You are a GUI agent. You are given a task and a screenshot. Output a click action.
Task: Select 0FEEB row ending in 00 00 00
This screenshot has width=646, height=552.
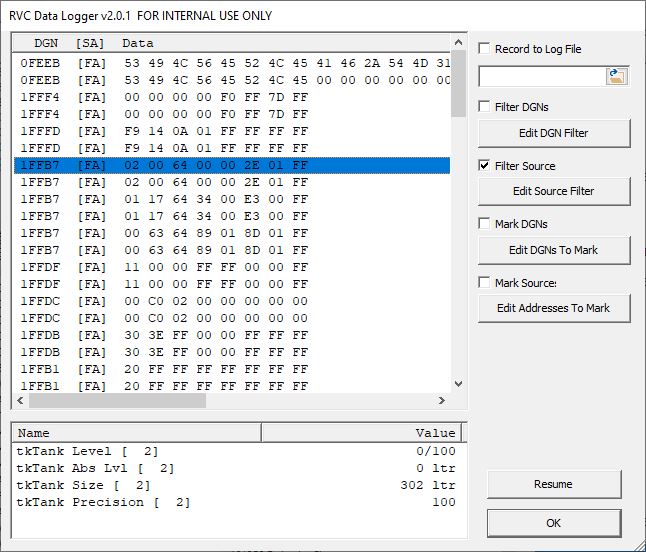click(x=232, y=80)
